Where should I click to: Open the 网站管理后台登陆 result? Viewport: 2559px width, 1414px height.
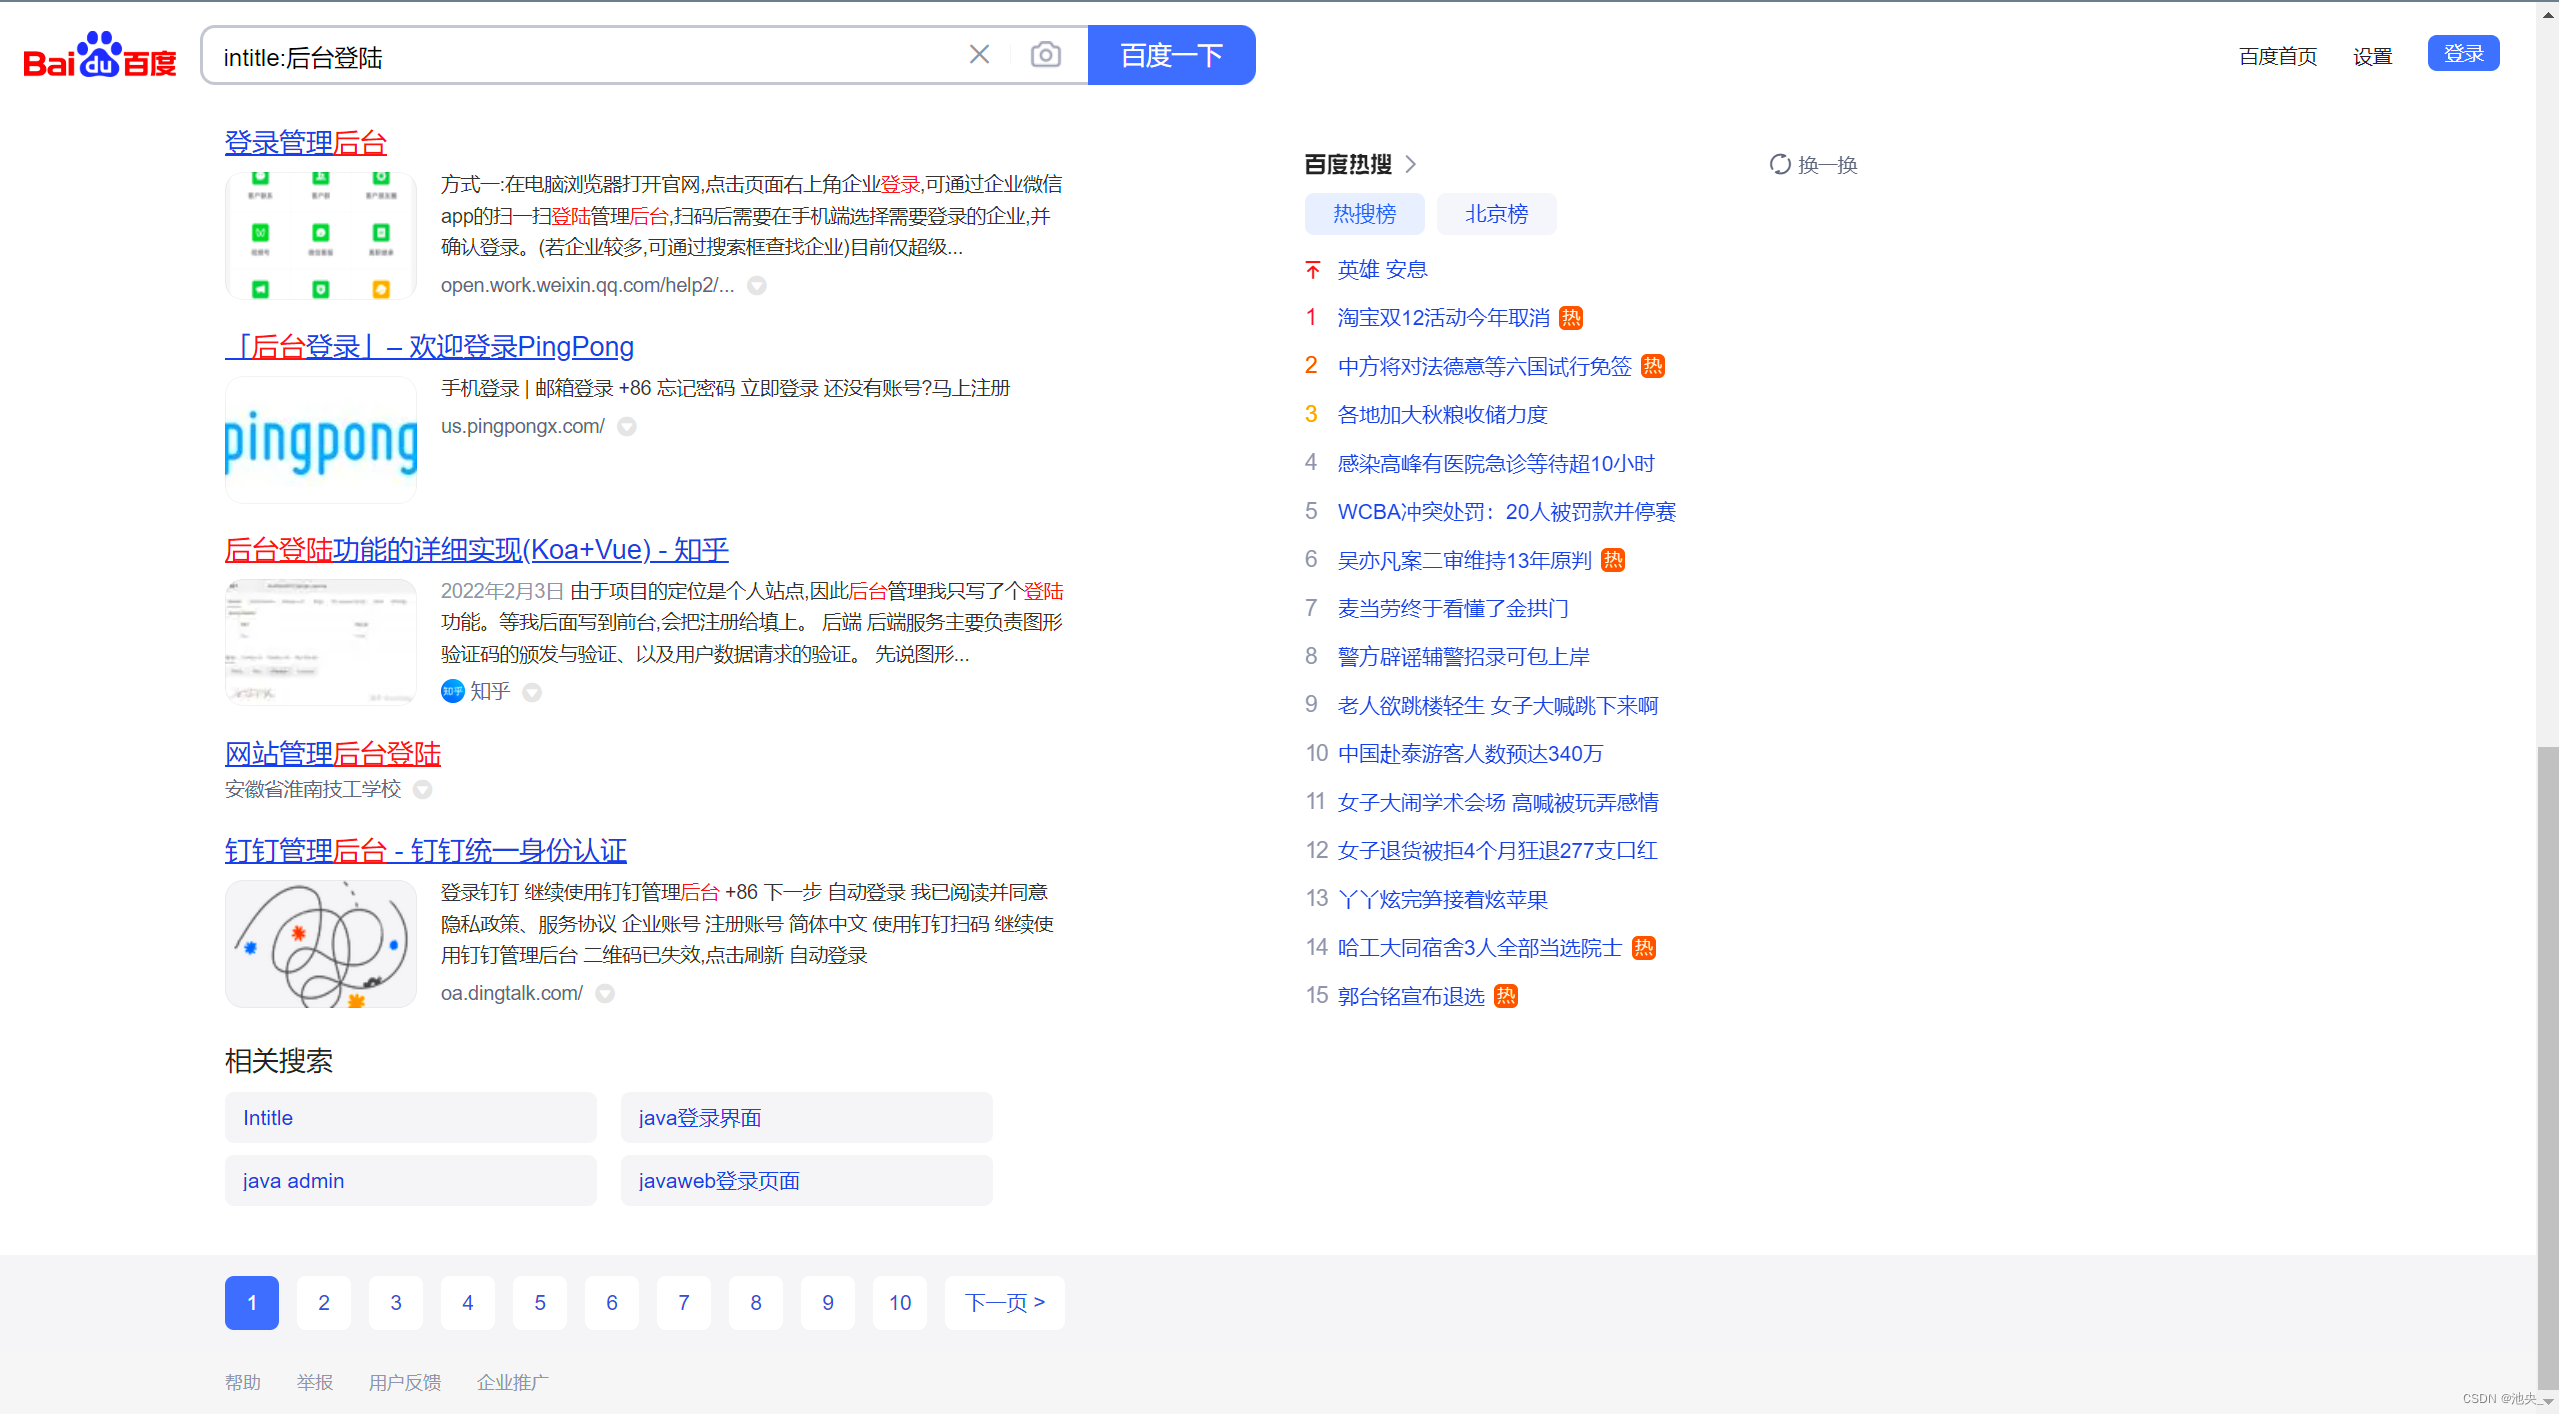333,753
